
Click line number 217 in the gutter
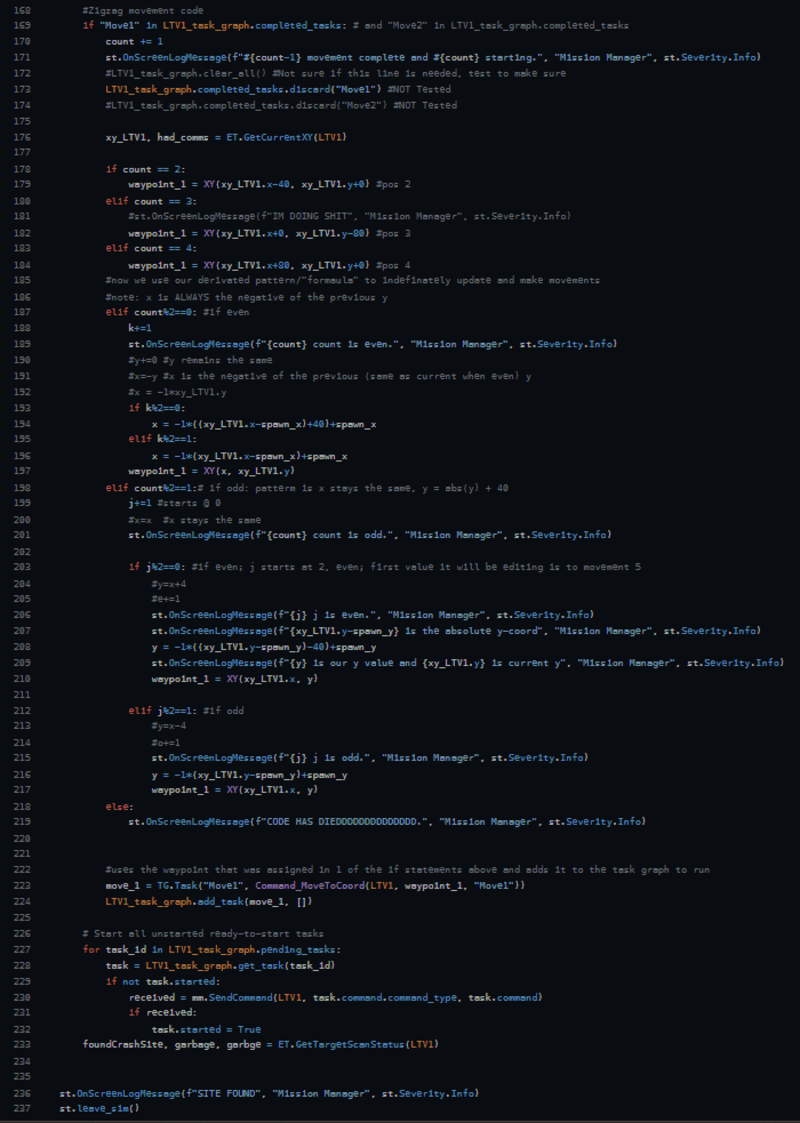[x=22, y=790]
